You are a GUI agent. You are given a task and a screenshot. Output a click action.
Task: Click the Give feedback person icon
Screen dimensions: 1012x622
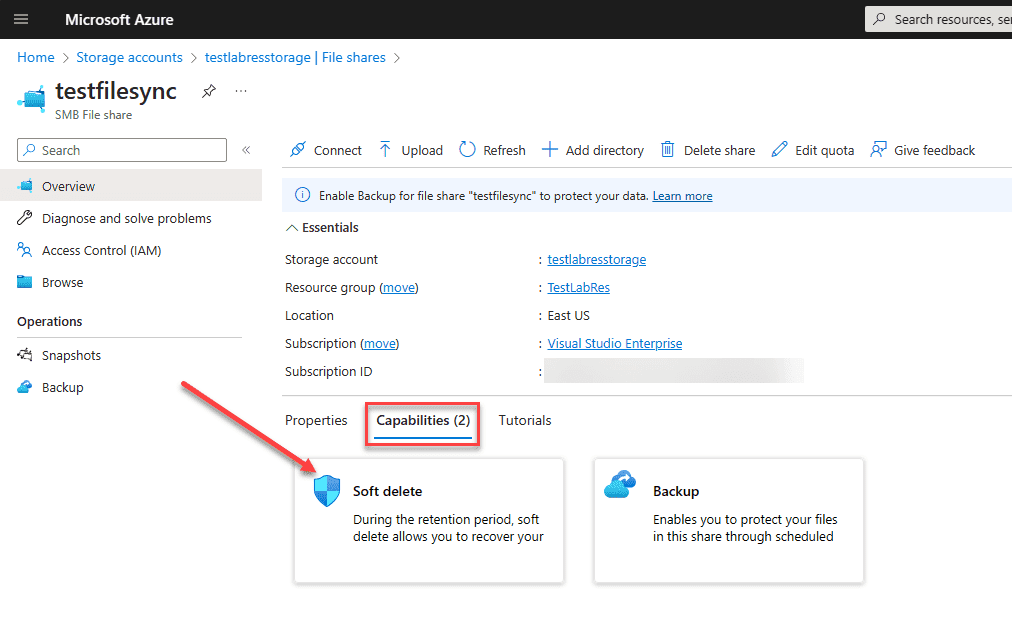tap(878, 150)
